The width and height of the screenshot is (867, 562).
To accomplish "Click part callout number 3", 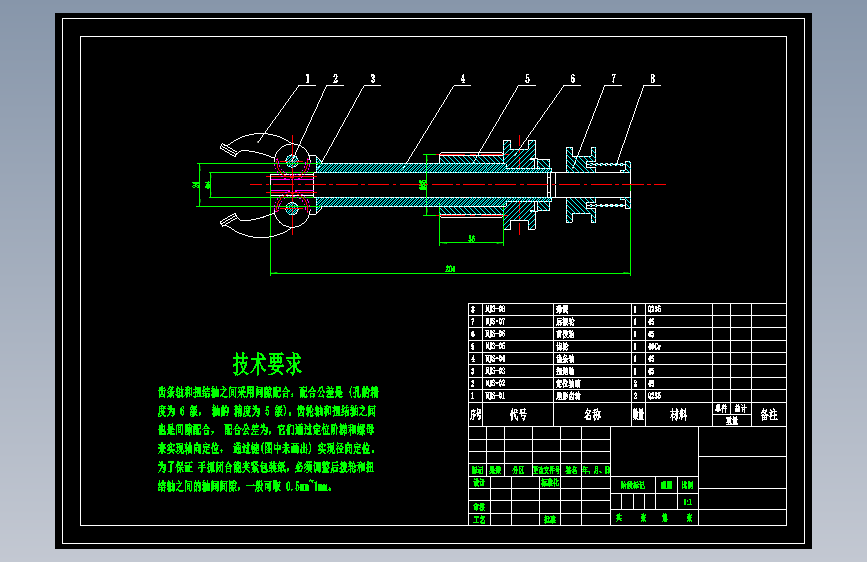I will click(373, 79).
